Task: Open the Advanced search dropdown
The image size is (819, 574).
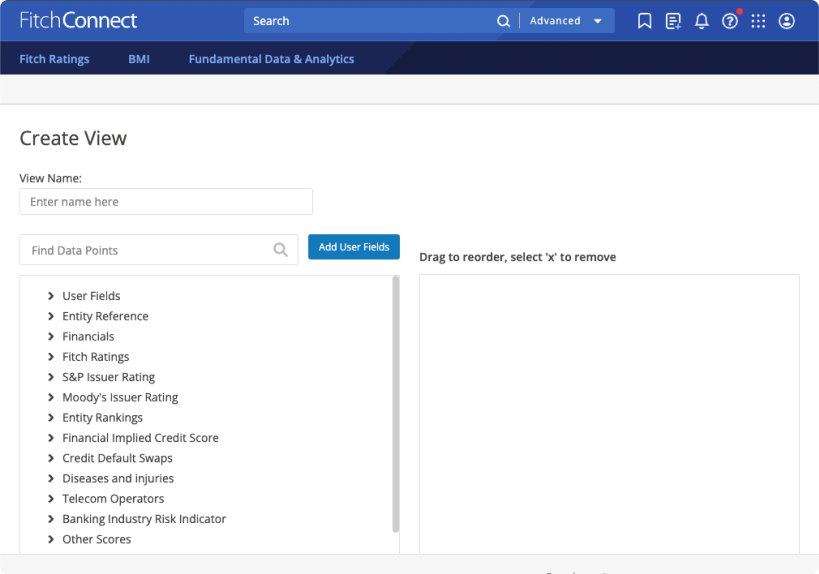Action: [566, 21]
